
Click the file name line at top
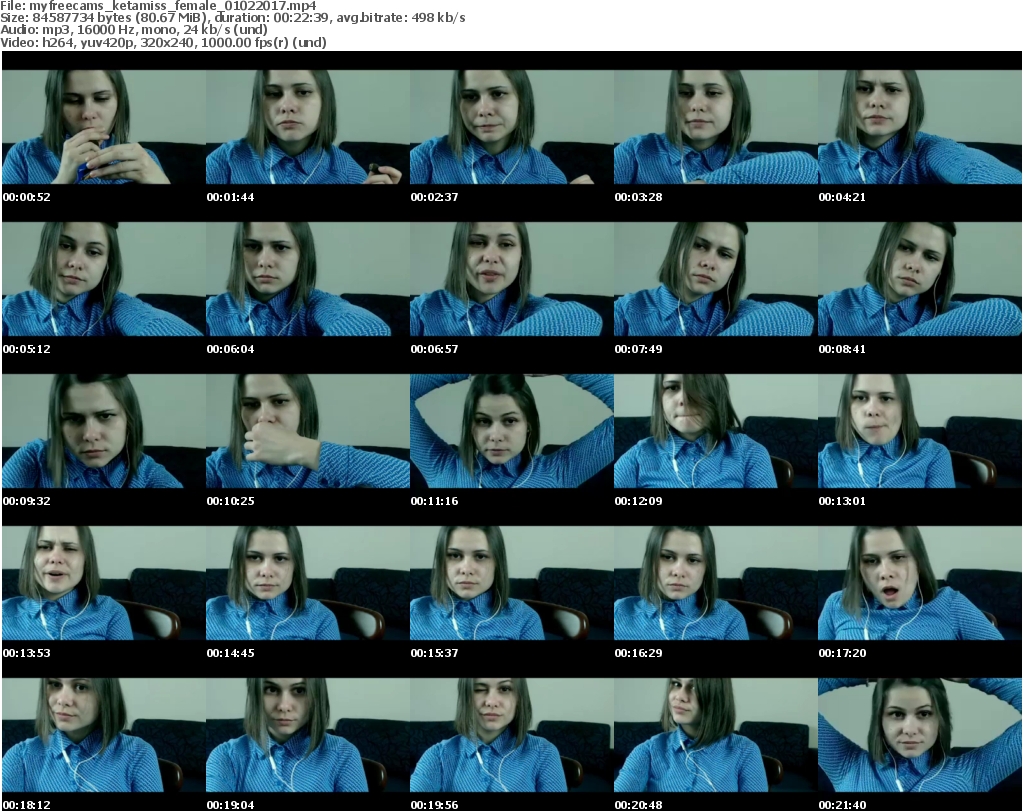[159, 6]
